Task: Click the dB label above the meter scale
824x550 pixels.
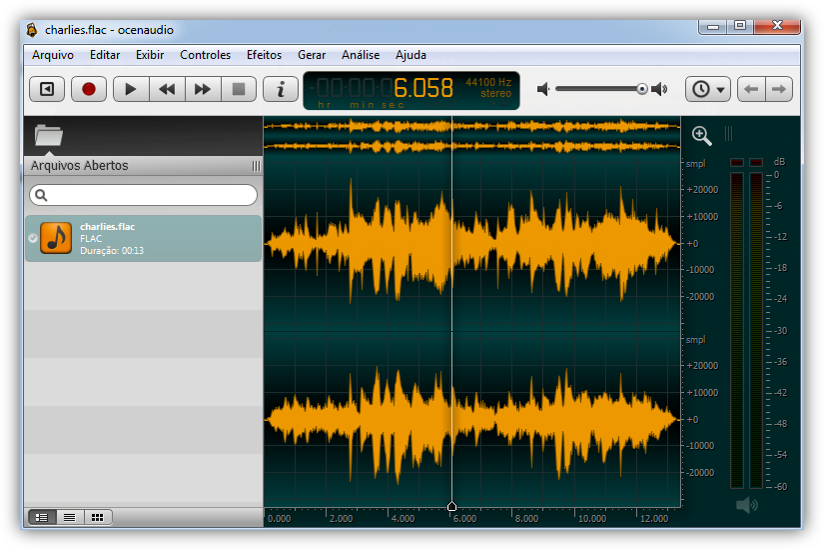Action: point(779,162)
